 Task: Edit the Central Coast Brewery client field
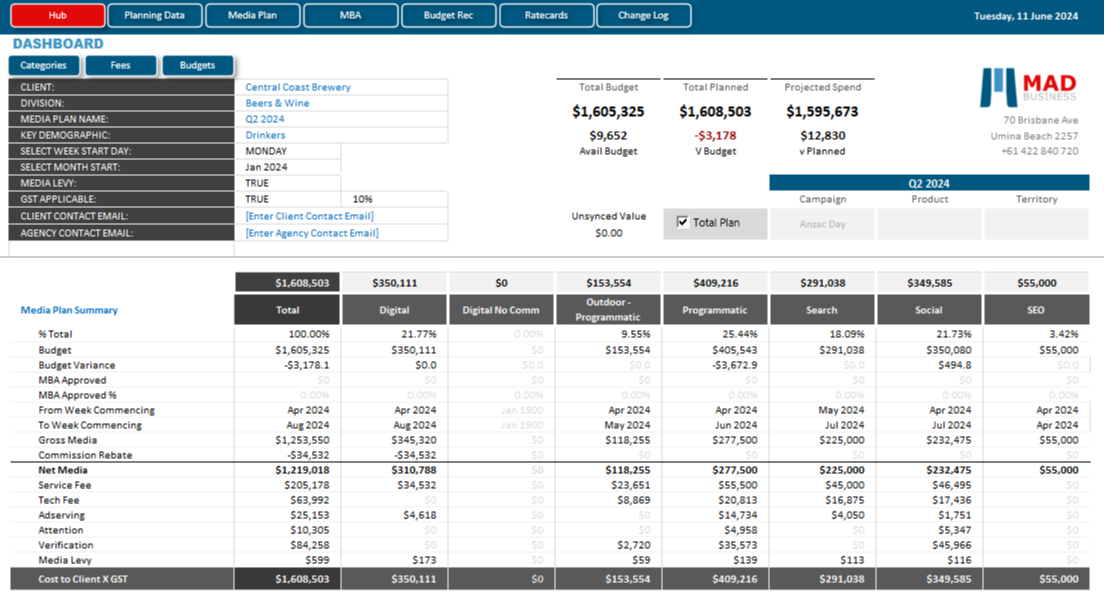(x=344, y=87)
